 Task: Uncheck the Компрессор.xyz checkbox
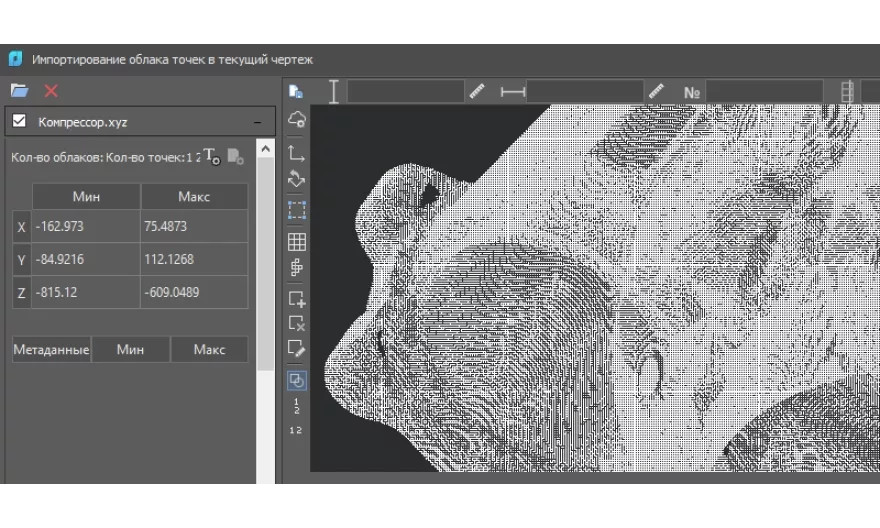18,122
